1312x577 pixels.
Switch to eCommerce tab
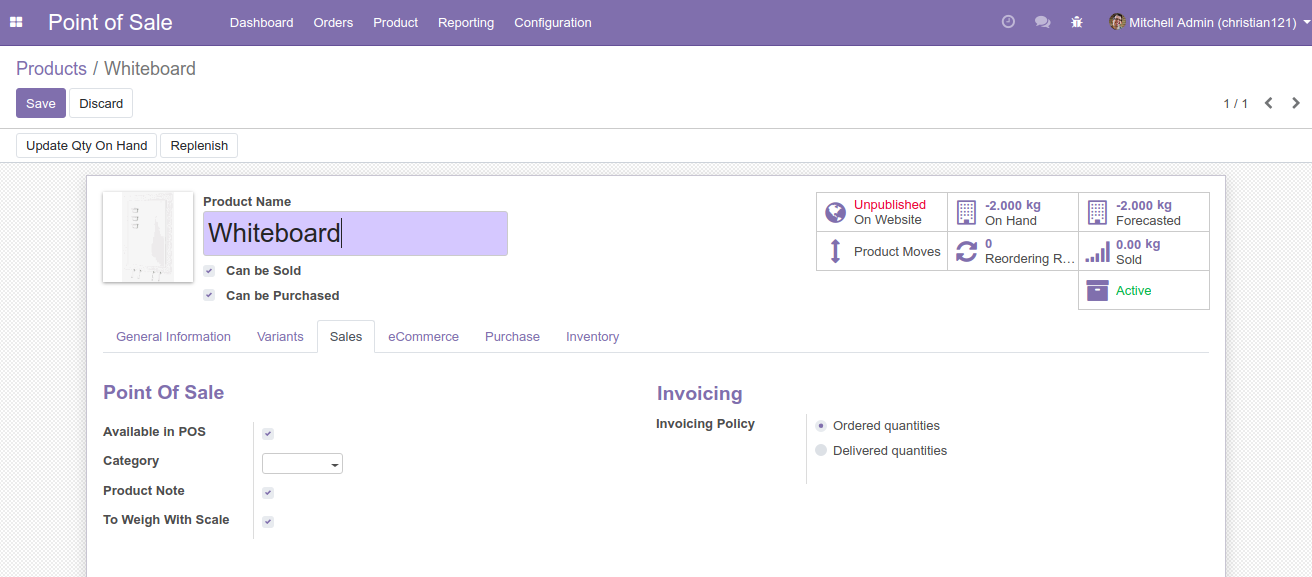424,337
